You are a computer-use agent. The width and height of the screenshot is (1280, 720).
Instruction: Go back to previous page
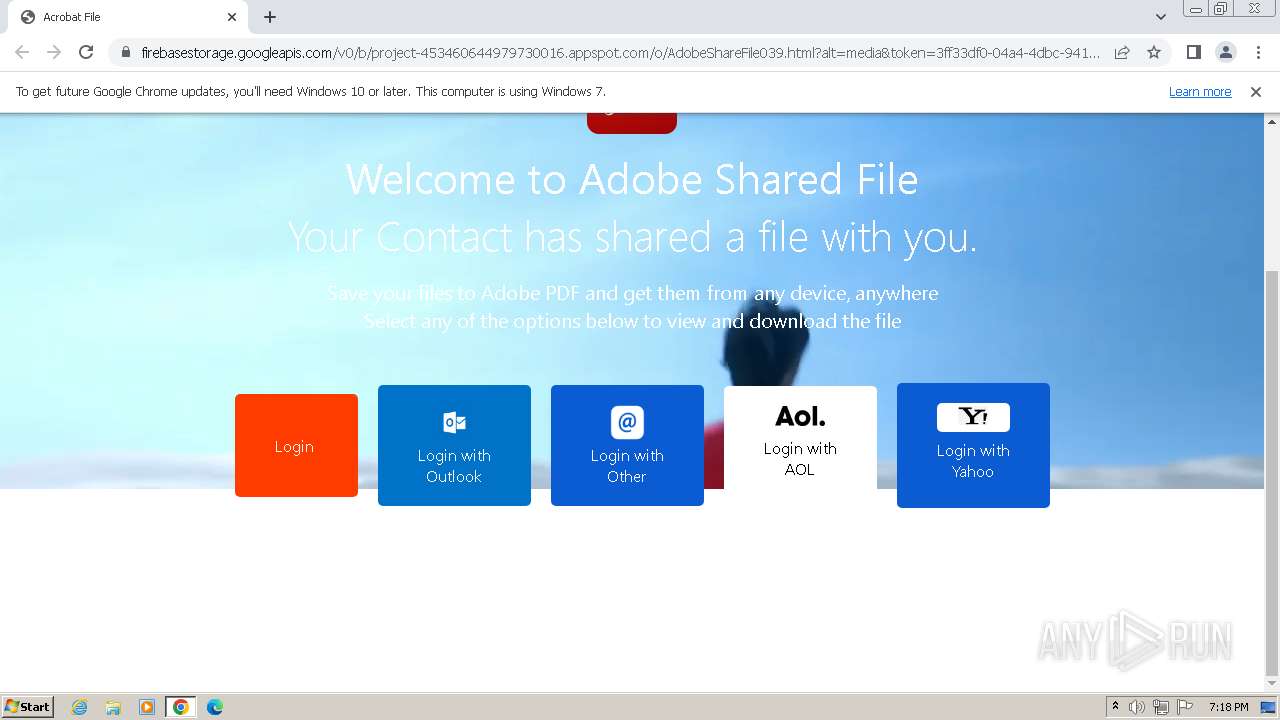coord(22,52)
